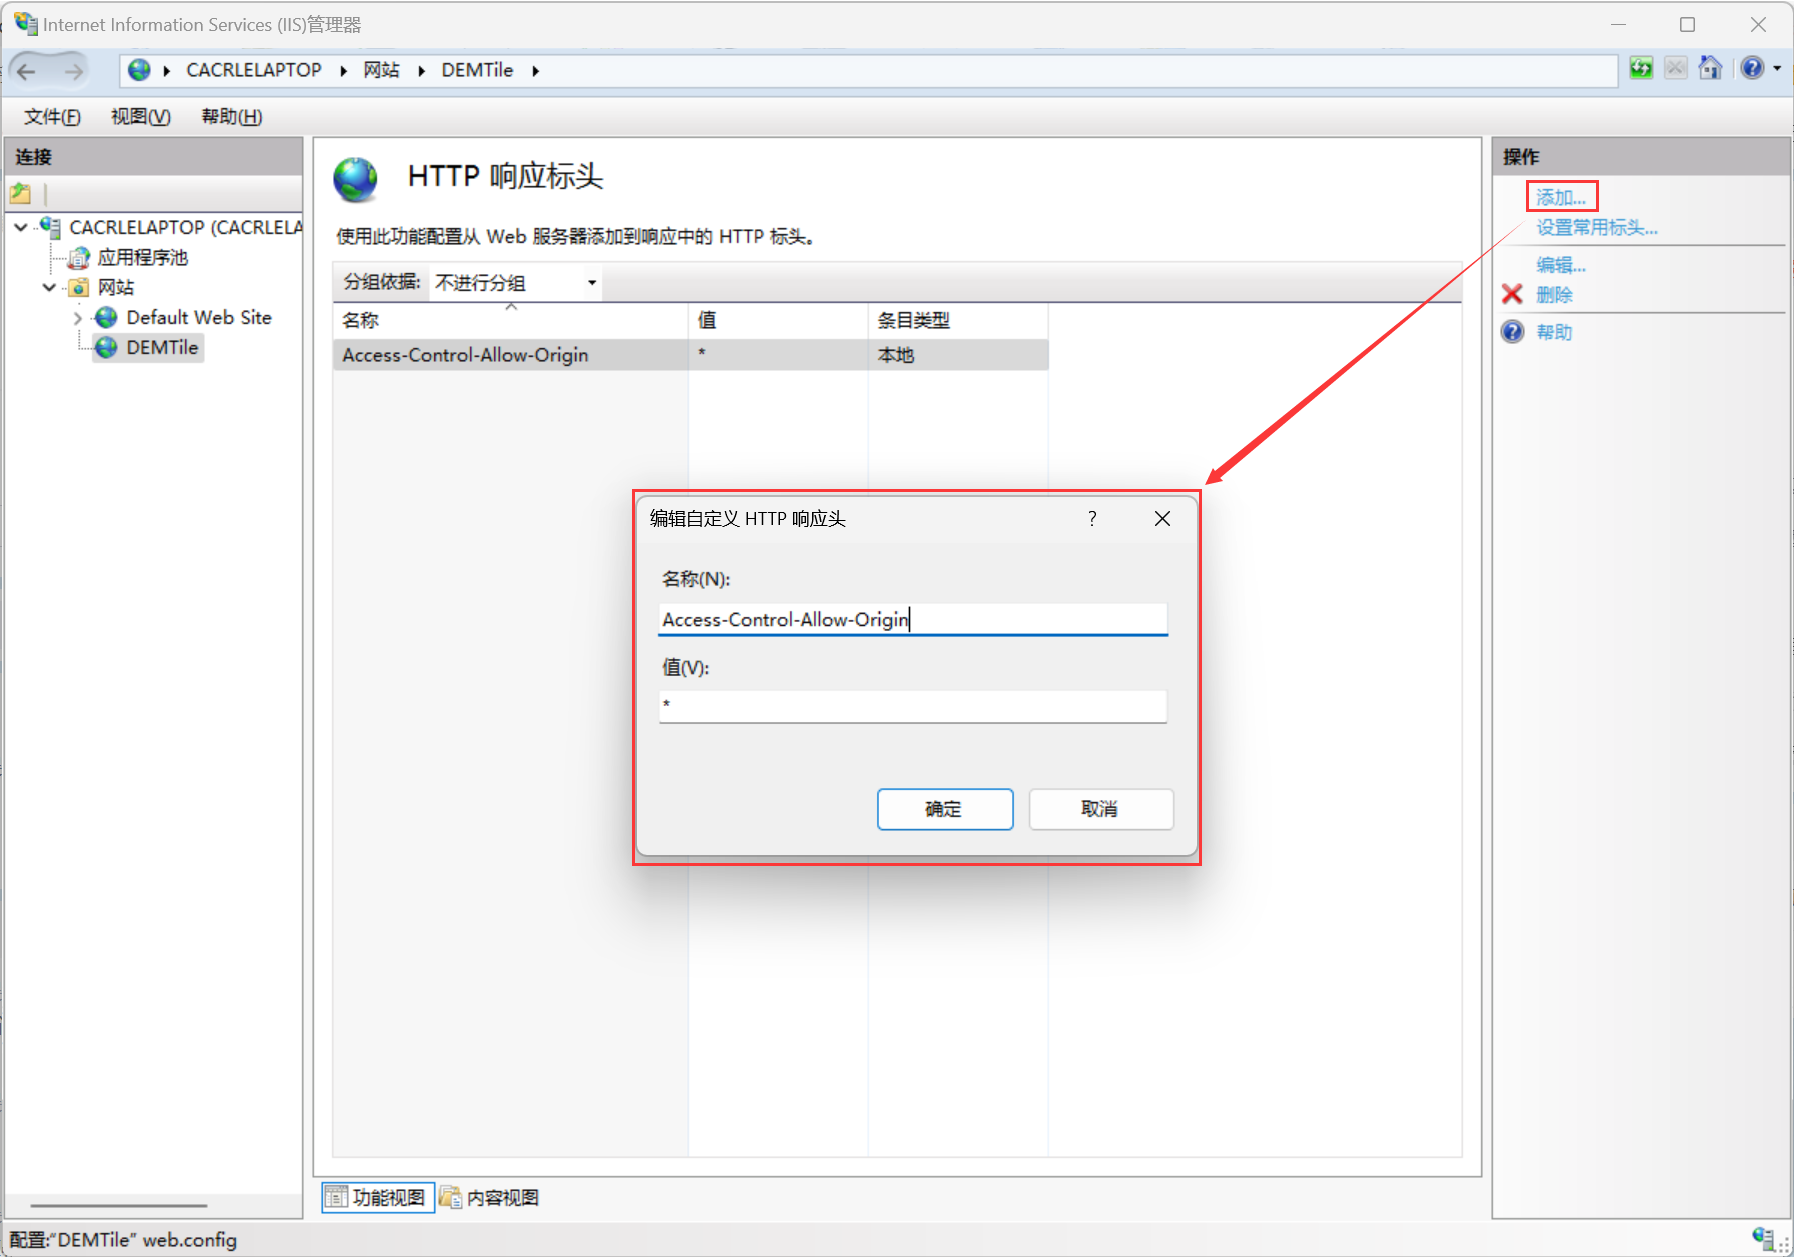
Task: Click the Features View tab icon
Action: (337, 1197)
